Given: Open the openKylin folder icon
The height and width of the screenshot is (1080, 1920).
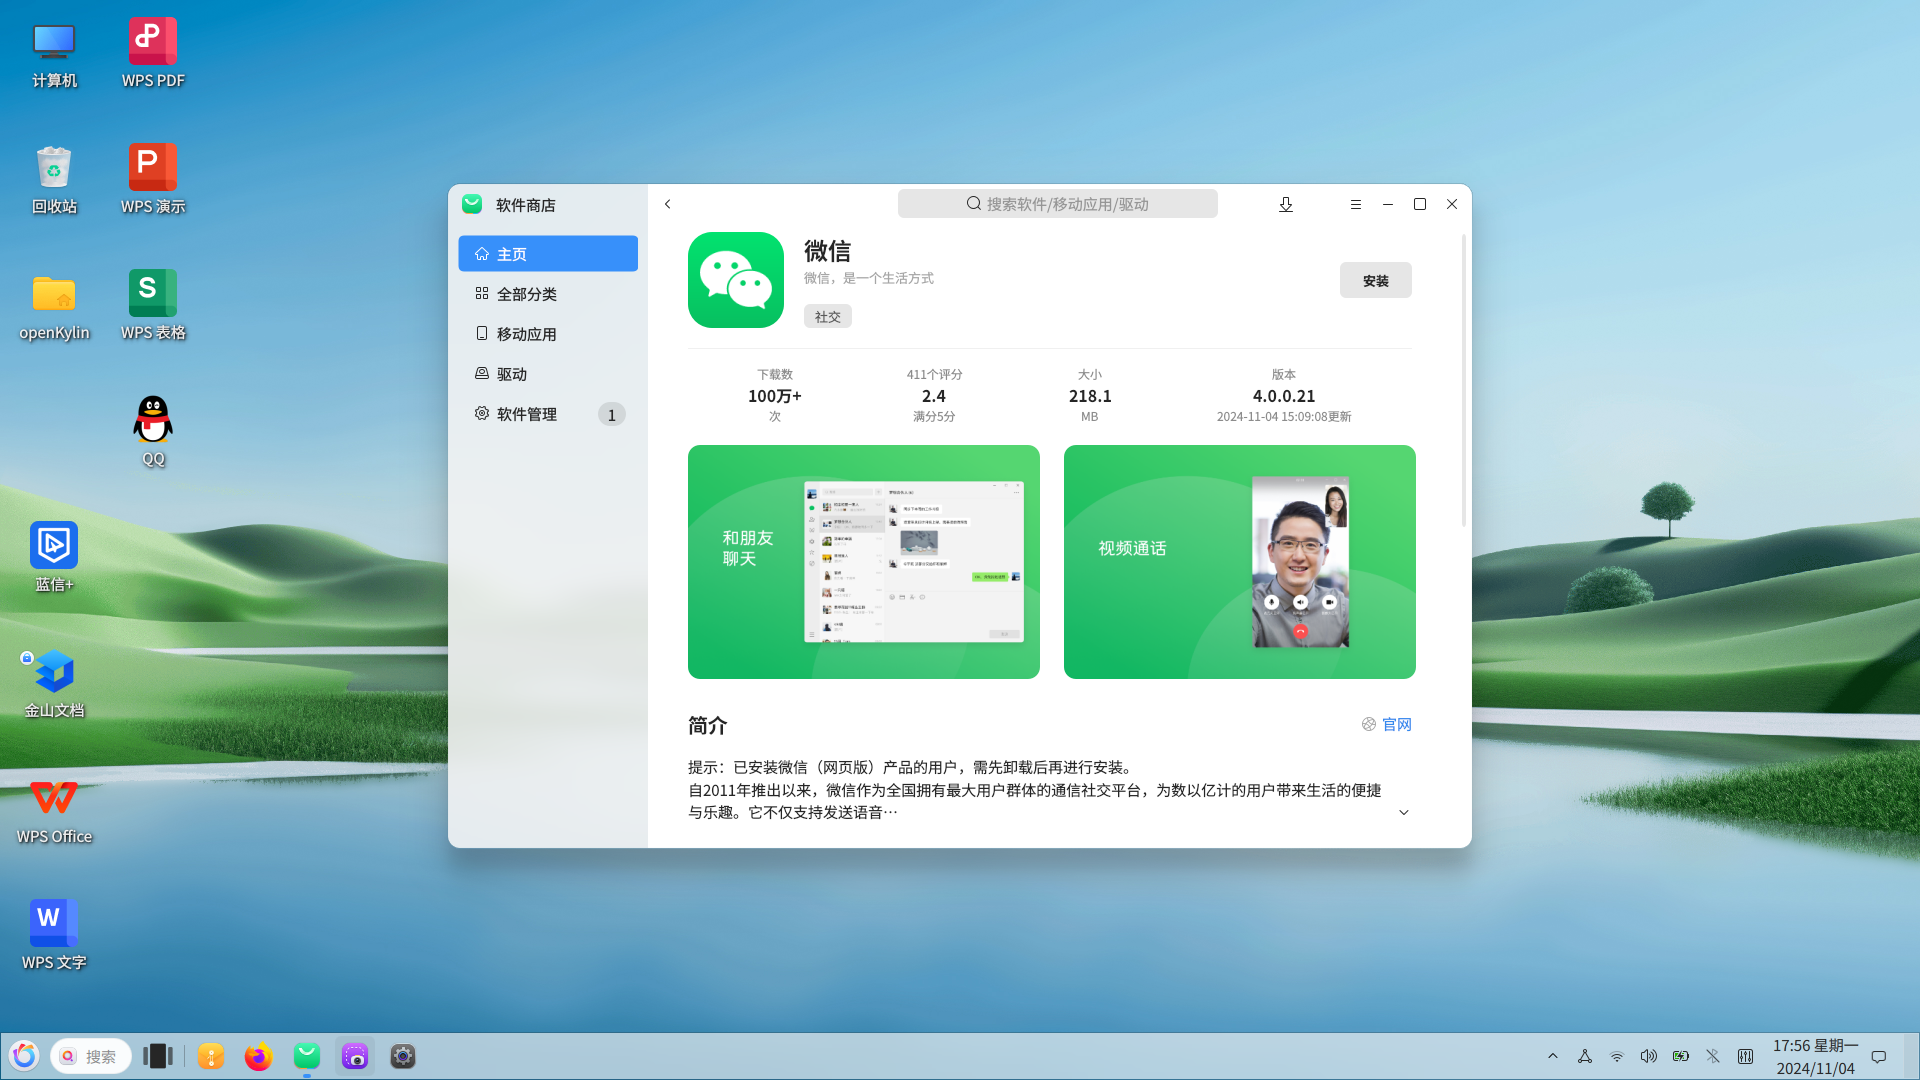Looking at the screenshot, I should (x=54, y=307).
